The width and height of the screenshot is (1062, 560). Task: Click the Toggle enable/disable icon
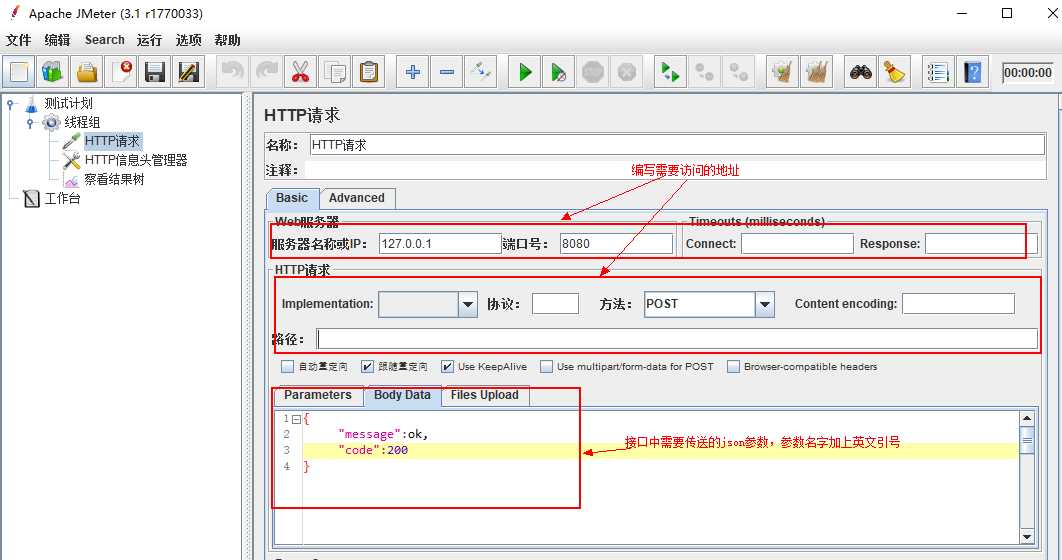480,72
